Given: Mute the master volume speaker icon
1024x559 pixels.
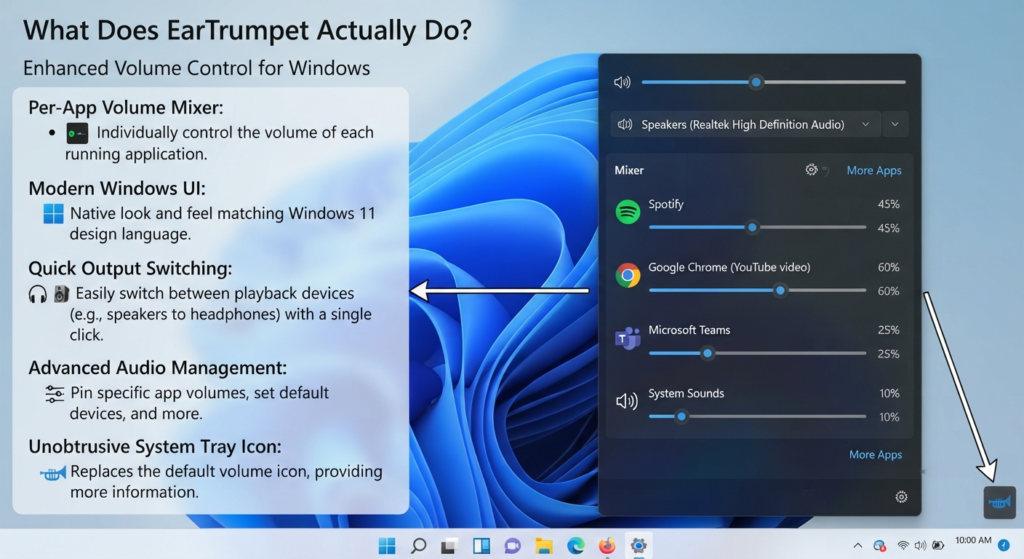Looking at the screenshot, I should 622,82.
